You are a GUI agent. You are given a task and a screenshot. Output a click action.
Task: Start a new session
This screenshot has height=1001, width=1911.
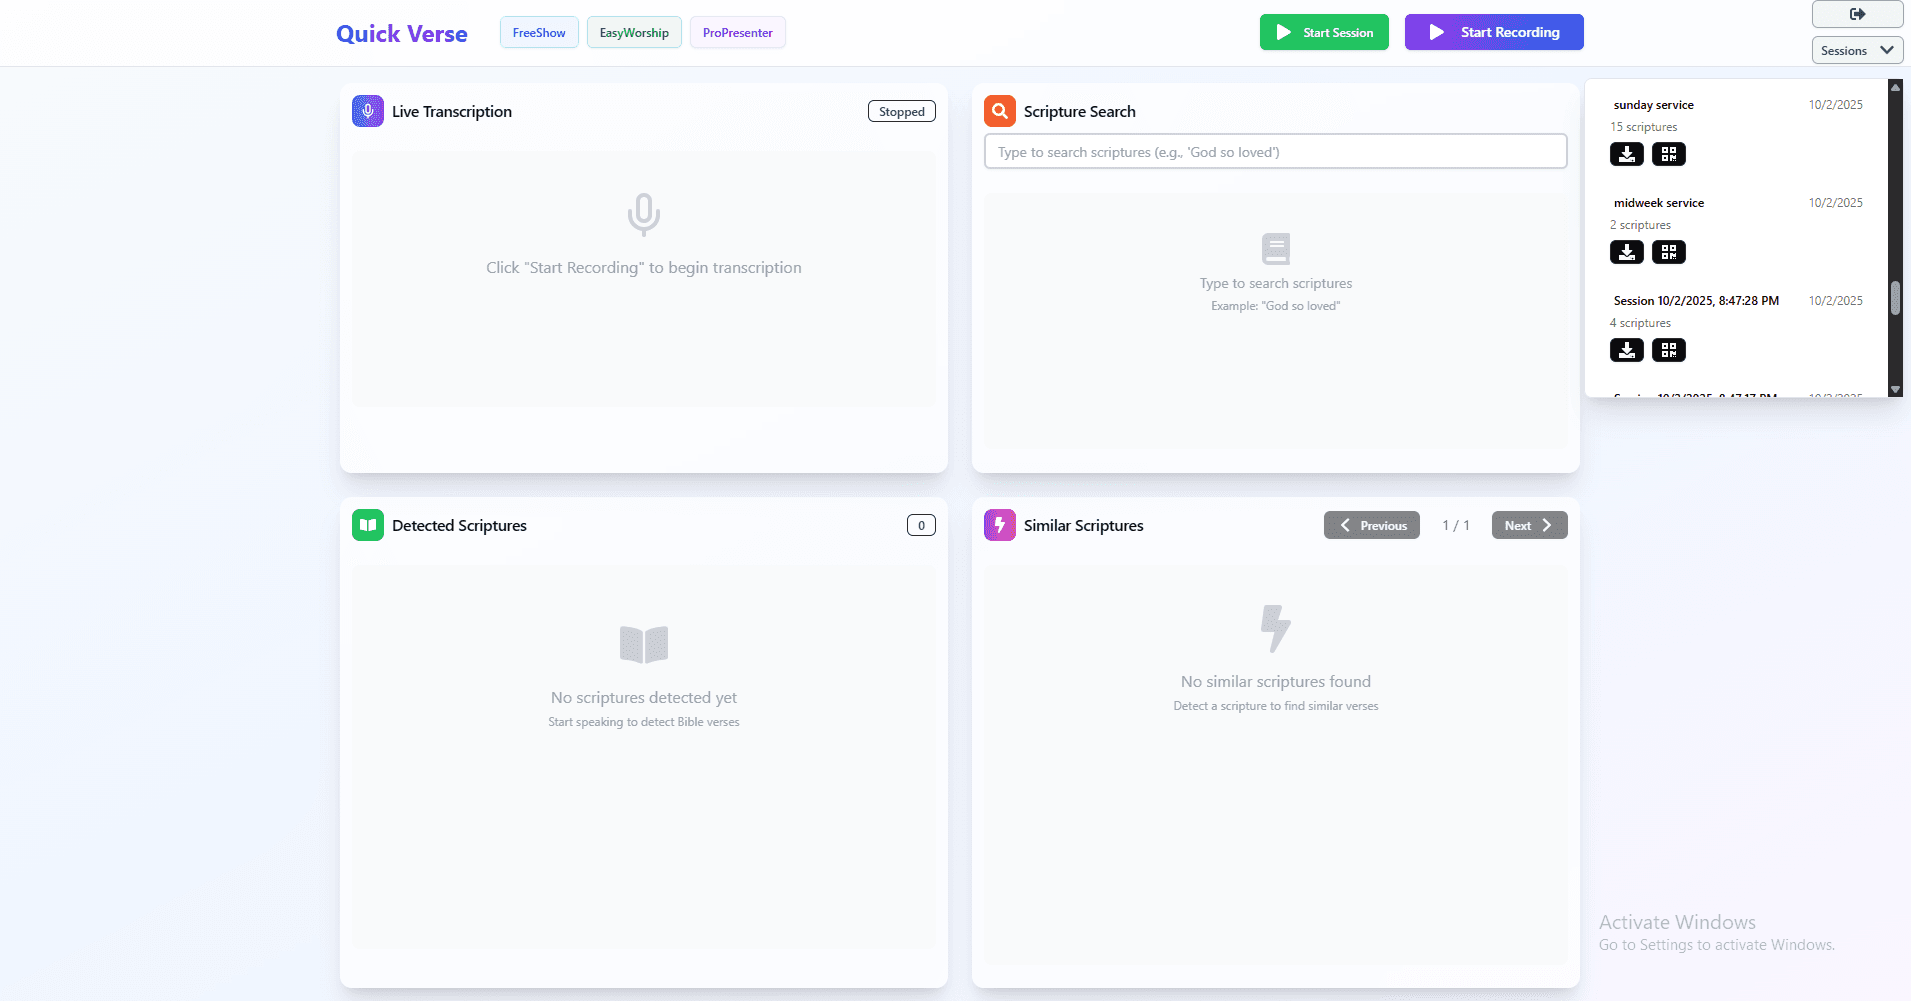pyautogui.click(x=1324, y=32)
